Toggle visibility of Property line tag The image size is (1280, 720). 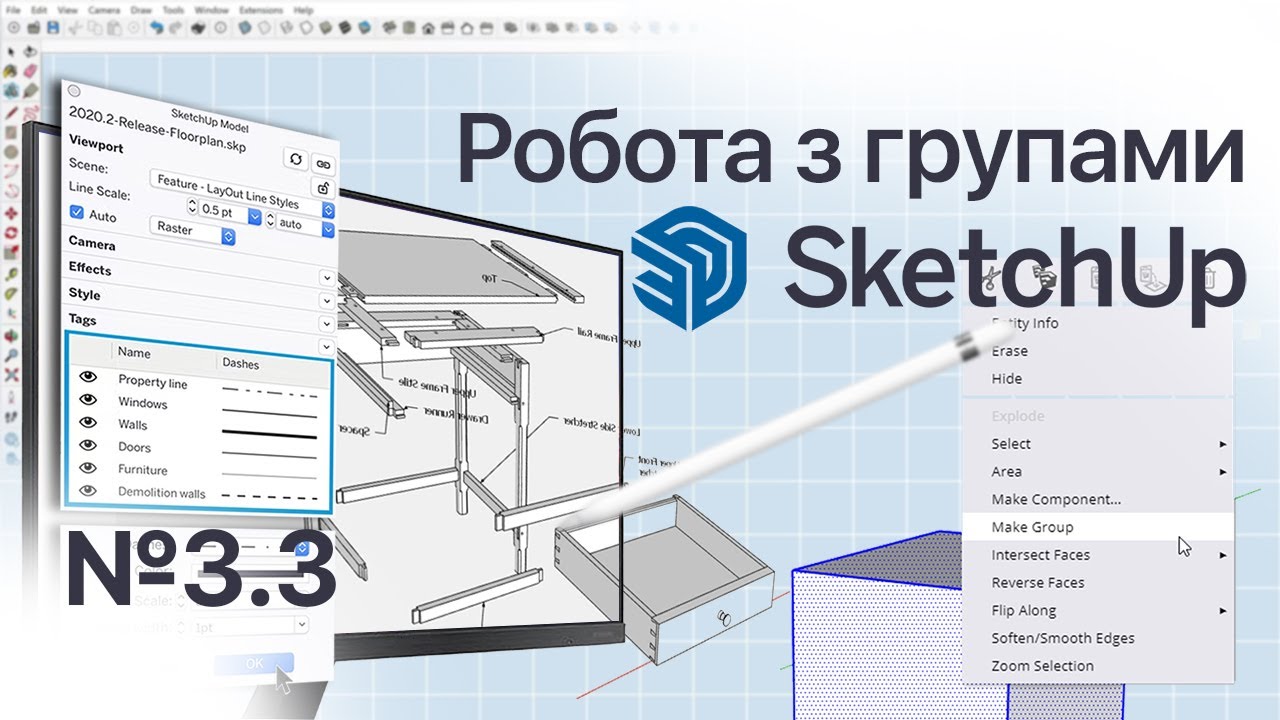click(90, 377)
